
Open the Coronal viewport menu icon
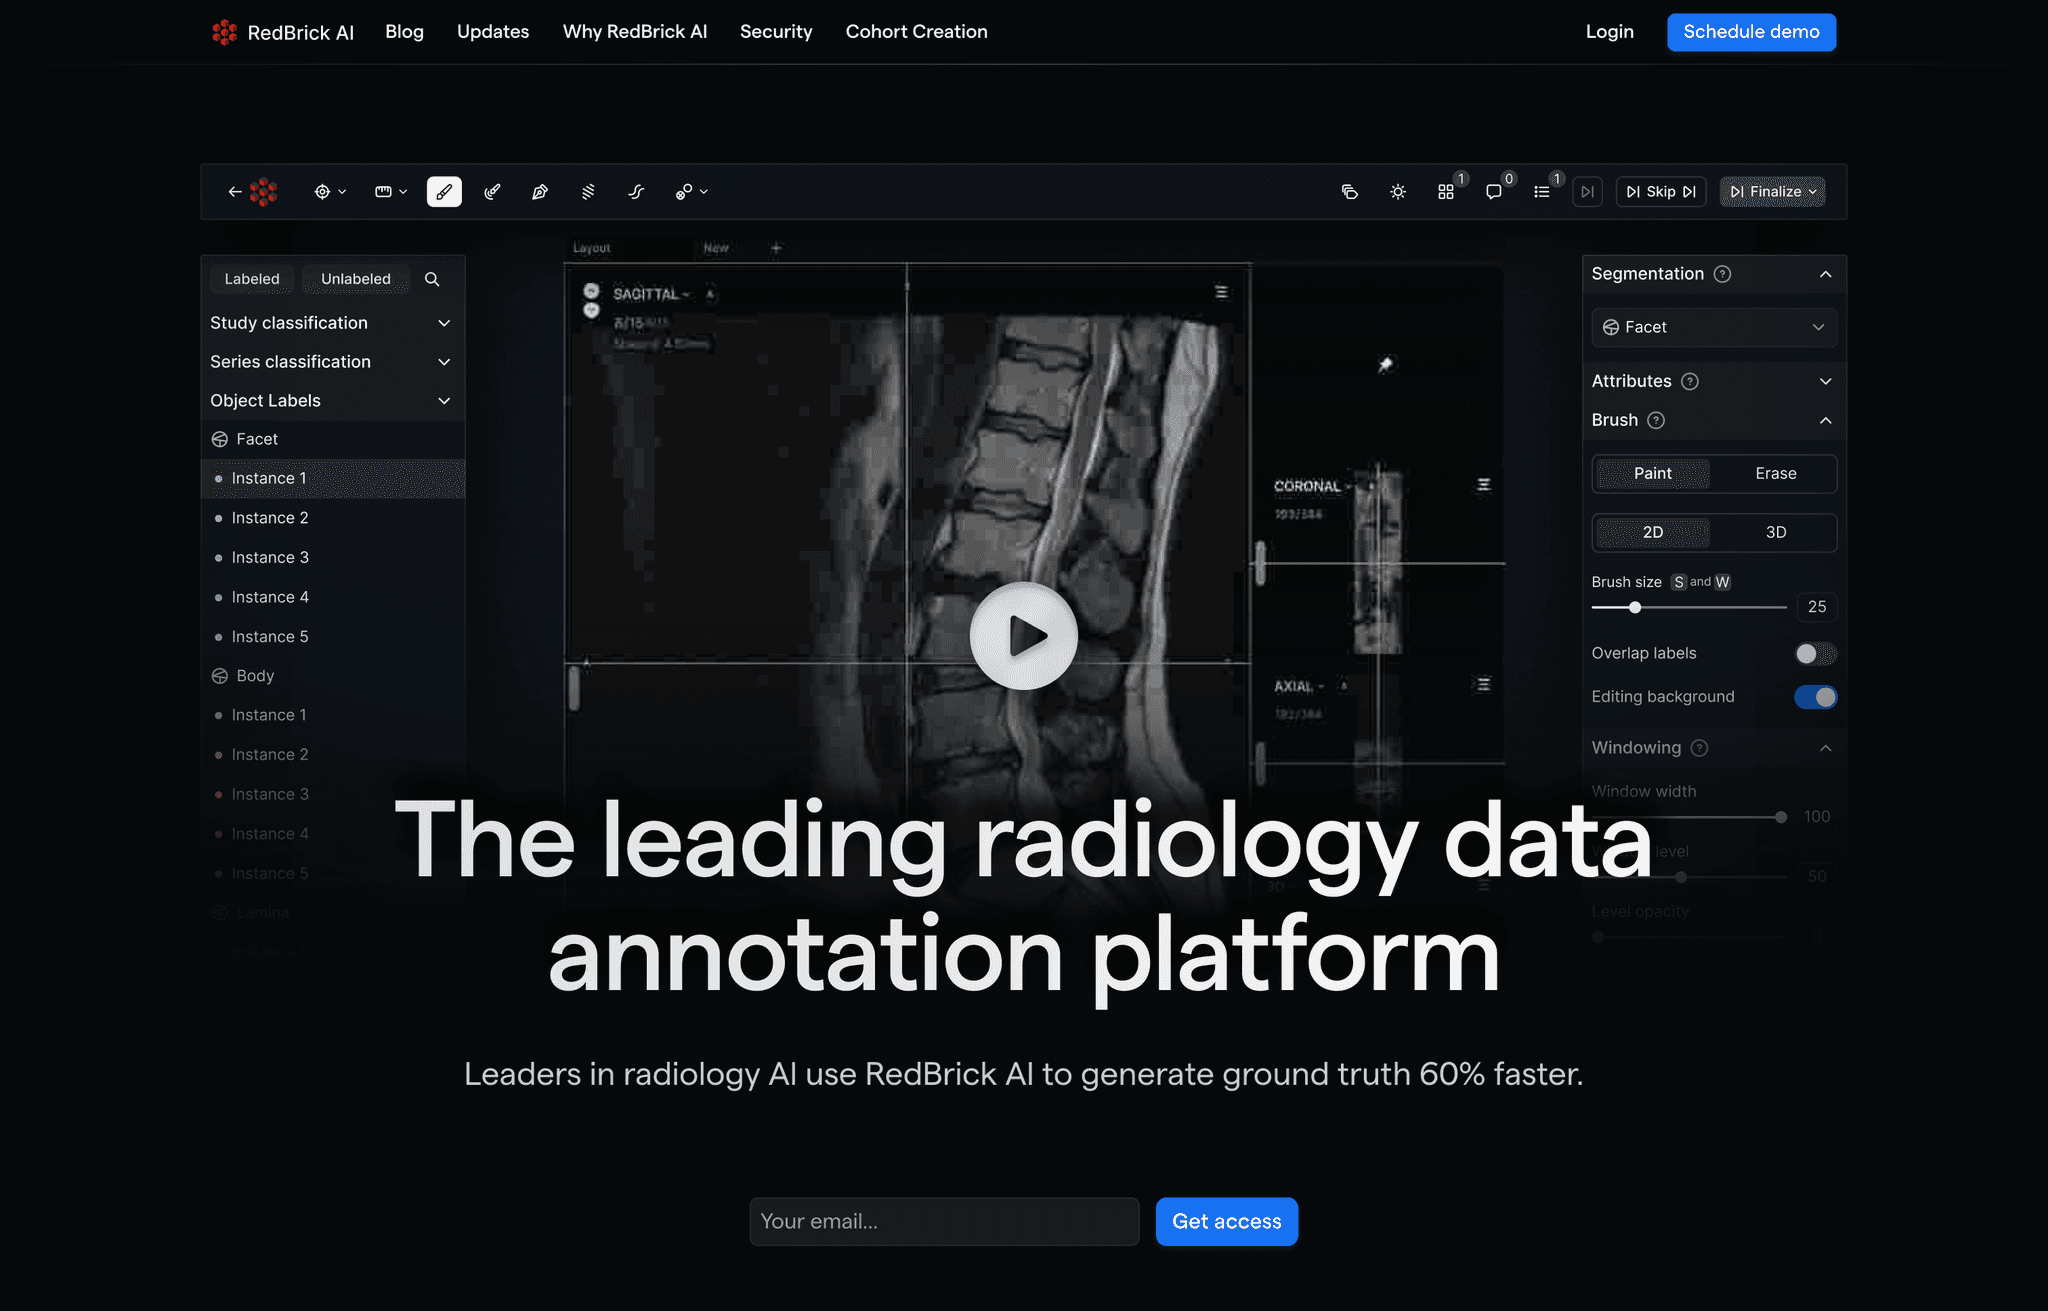coord(1484,485)
